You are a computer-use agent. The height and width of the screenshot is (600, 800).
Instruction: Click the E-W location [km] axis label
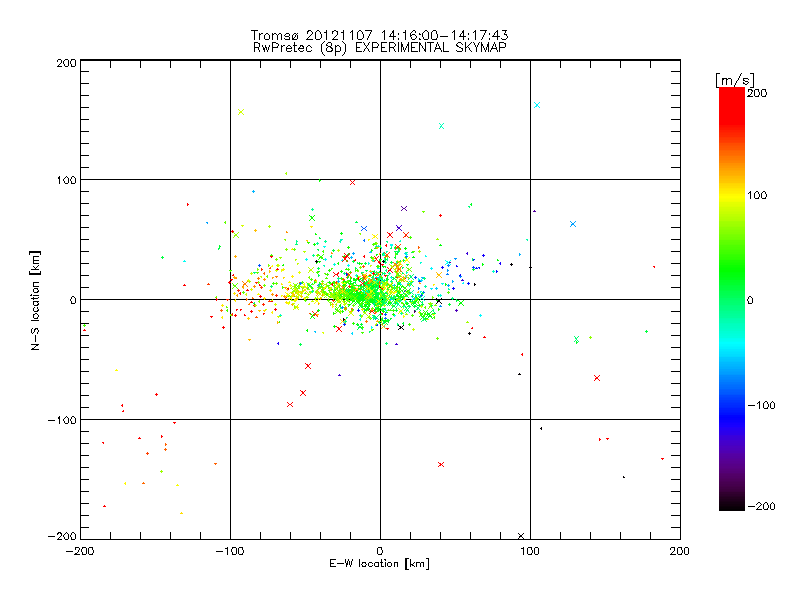pyautogui.click(x=379, y=564)
